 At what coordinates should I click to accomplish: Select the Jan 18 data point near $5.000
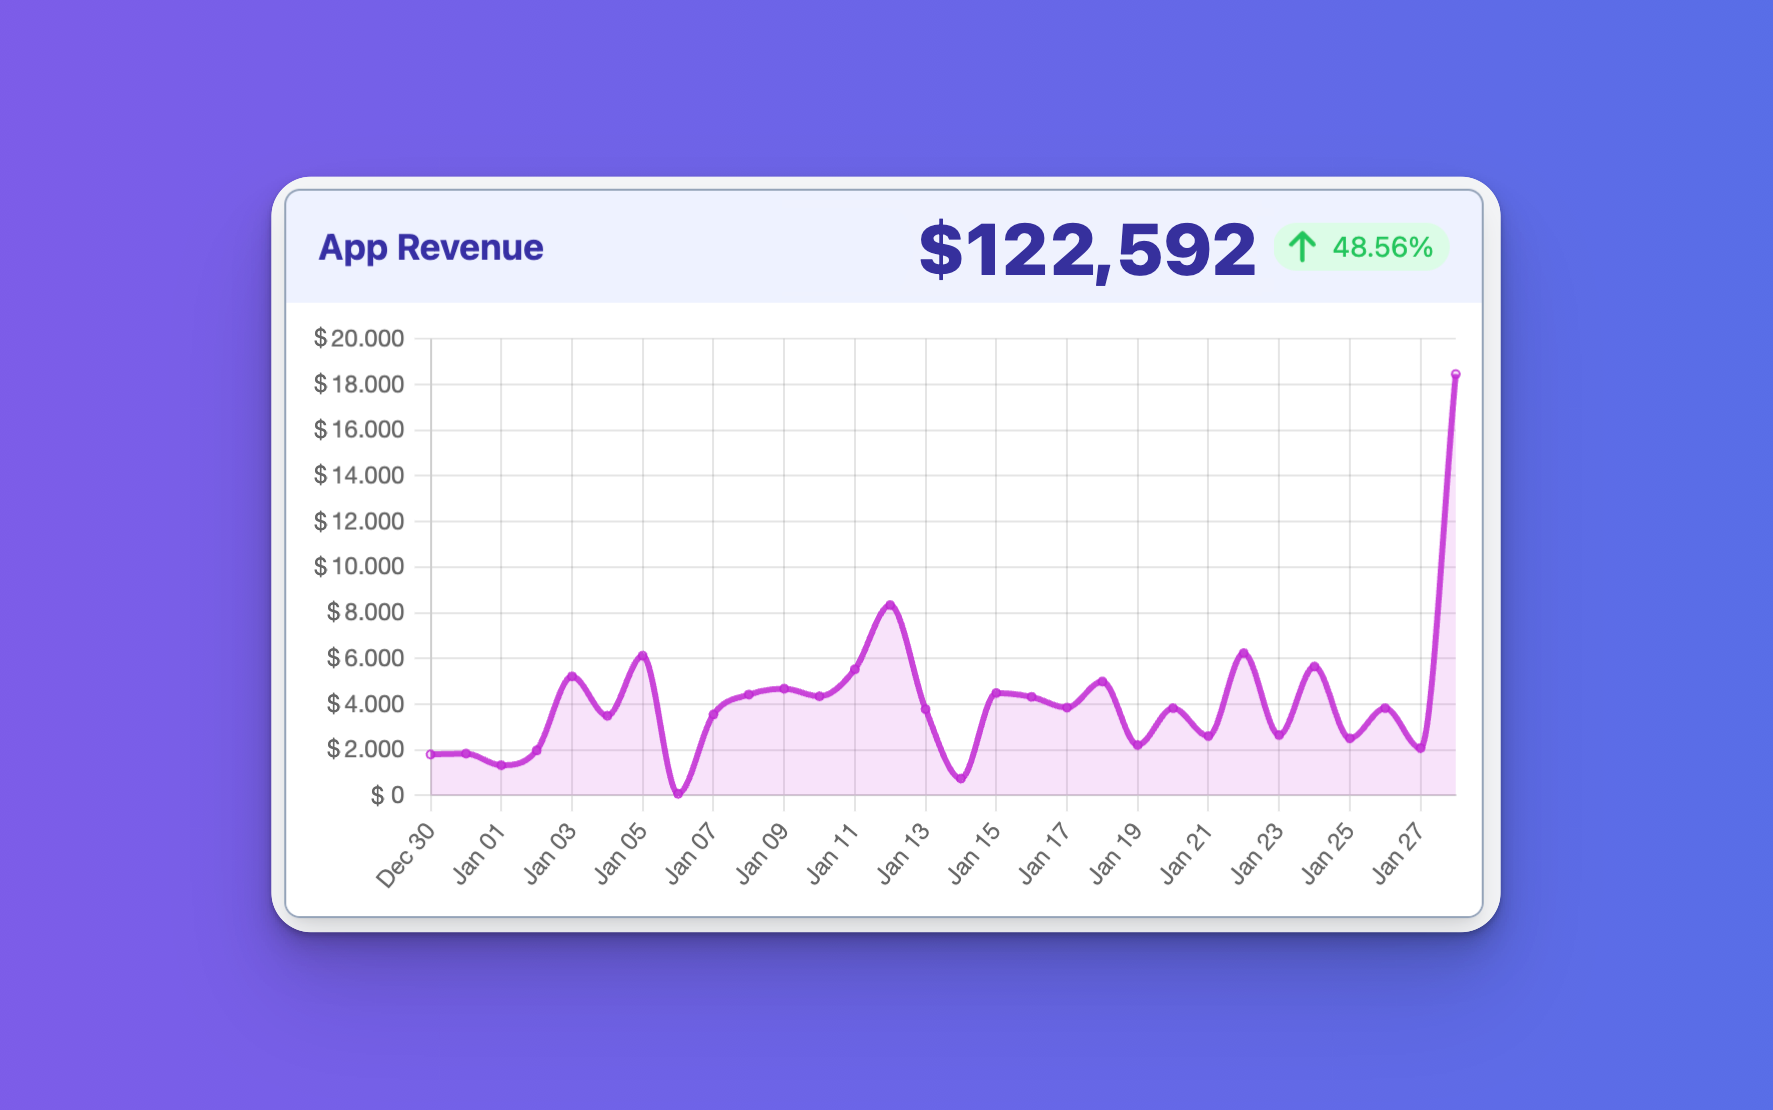[x=1102, y=682]
